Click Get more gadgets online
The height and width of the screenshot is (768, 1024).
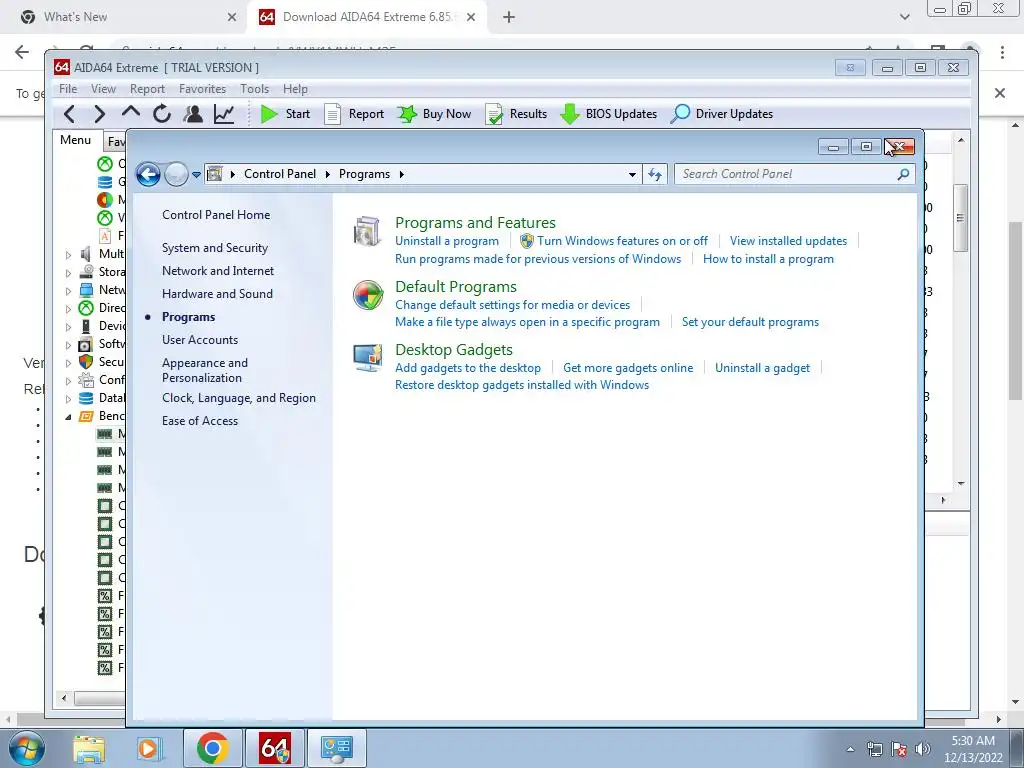pos(628,368)
